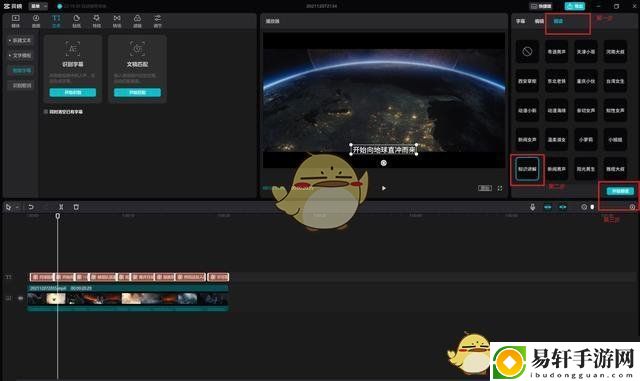The height and width of the screenshot is (381, 640).
Task: Select the 'no voice' circle-slash option
Action: pos(527,51)
